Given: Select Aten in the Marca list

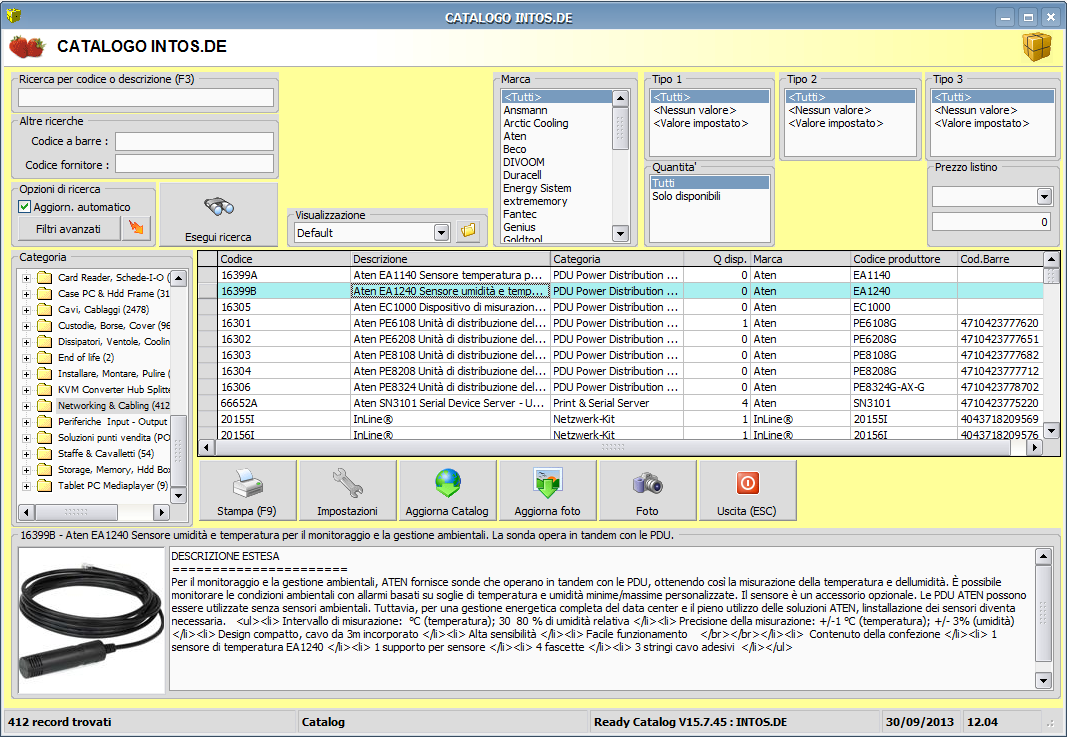Looking at the screenshot, I should coord(557,136).
